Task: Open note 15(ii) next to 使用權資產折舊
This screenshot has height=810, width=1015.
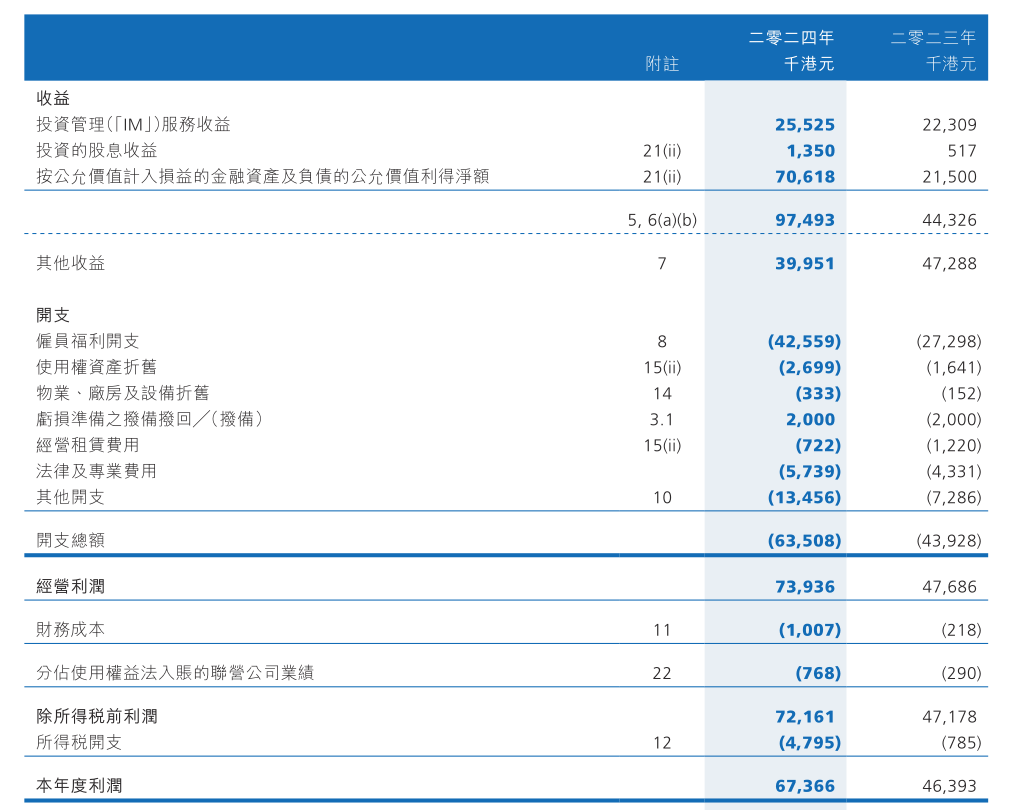Action: coord(661,367)
